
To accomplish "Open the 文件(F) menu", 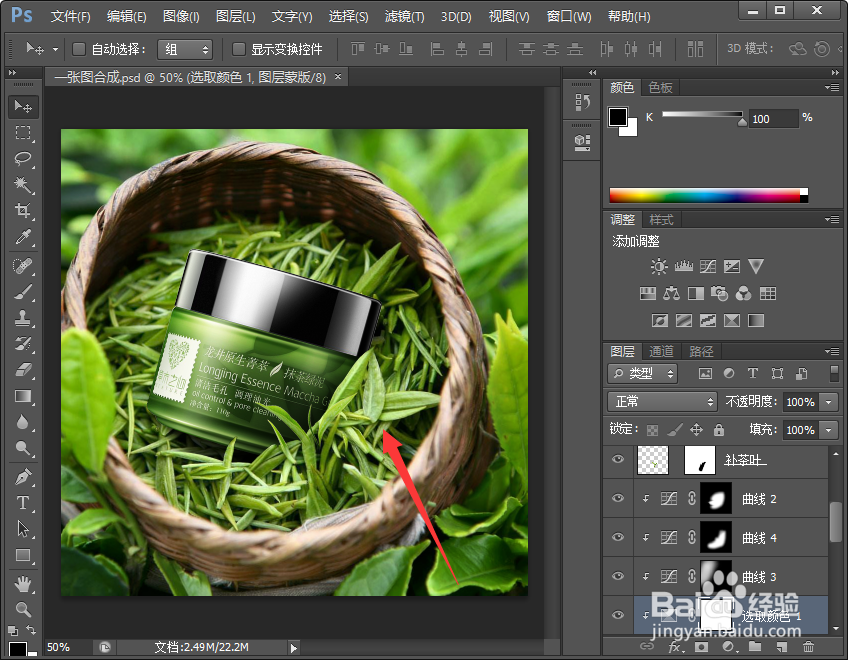I will click(x=70, y=17).
